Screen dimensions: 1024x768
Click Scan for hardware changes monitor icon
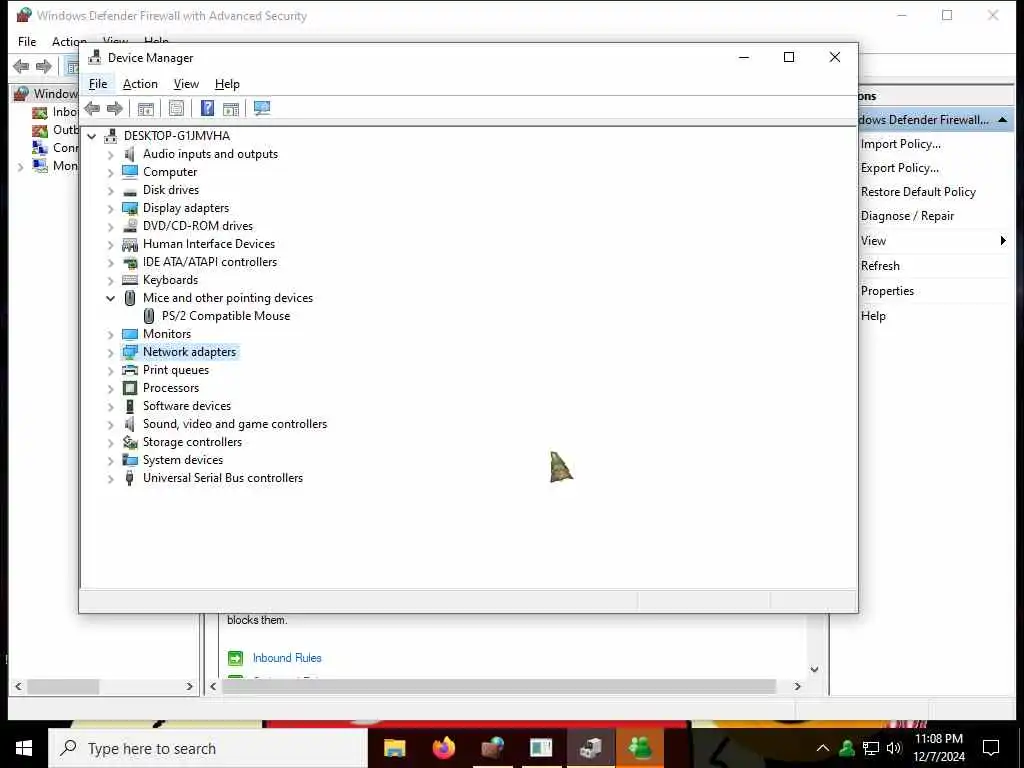[x=262, y=108]
